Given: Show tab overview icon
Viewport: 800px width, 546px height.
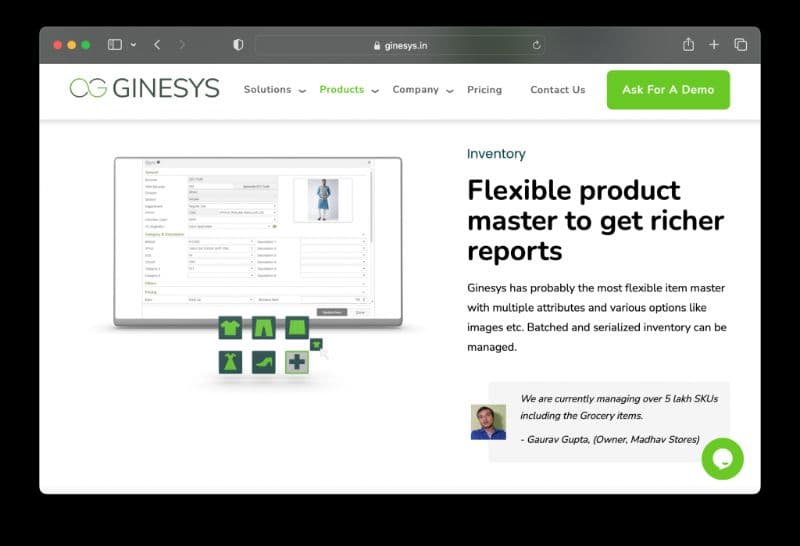Looking at the screenshot, I should point(741,45).
